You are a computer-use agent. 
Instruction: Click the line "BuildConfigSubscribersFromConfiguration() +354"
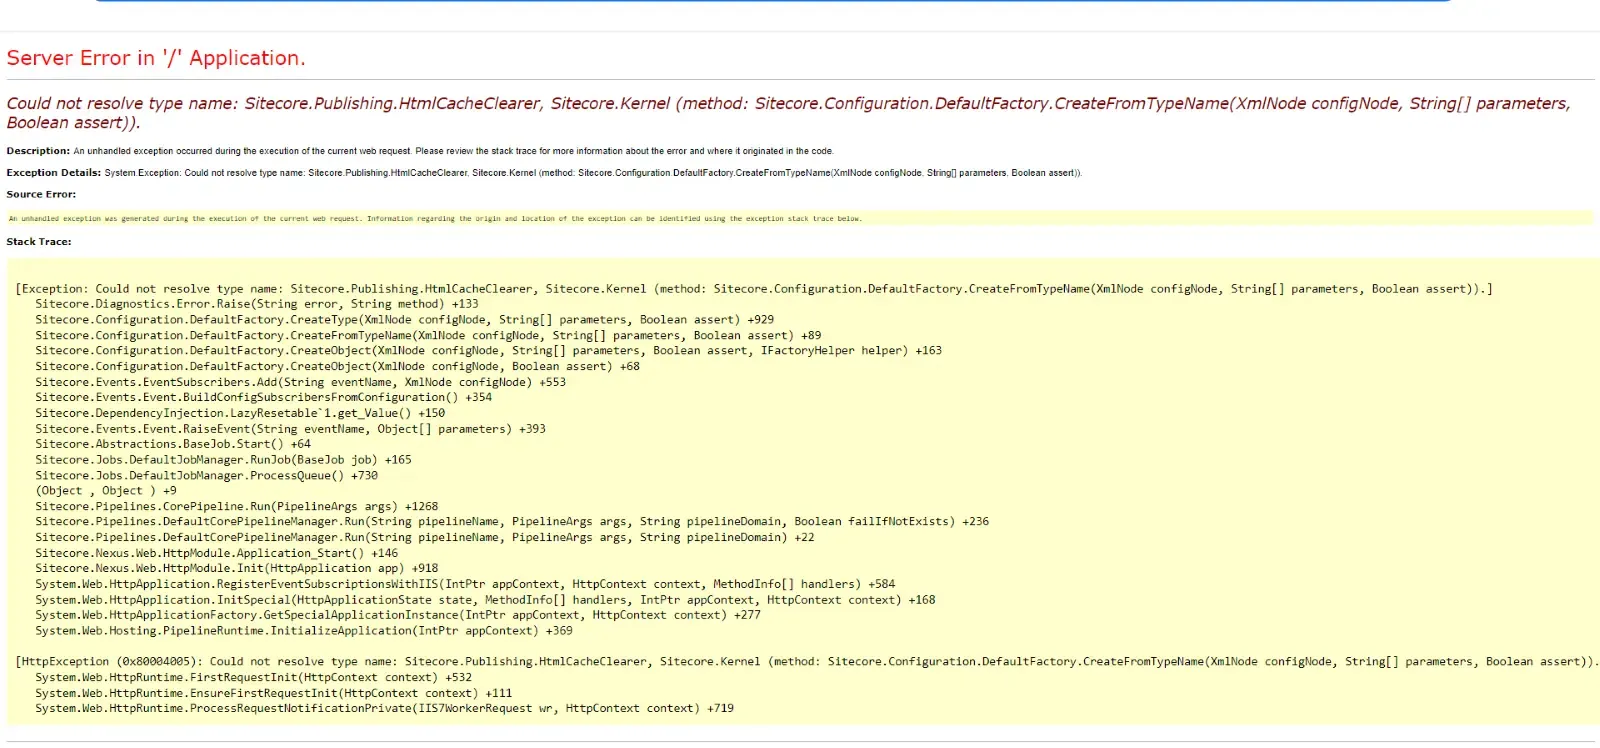click(x=263, y=397)
